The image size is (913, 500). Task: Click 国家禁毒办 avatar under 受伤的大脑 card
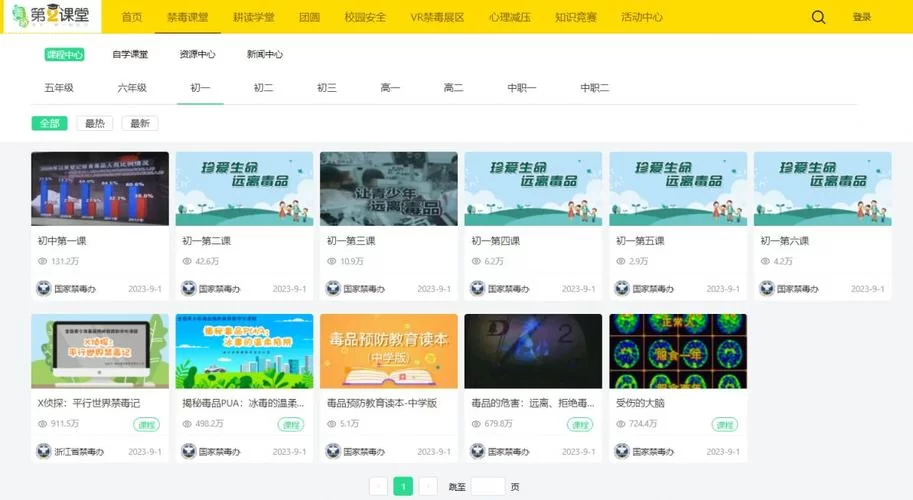622,451
